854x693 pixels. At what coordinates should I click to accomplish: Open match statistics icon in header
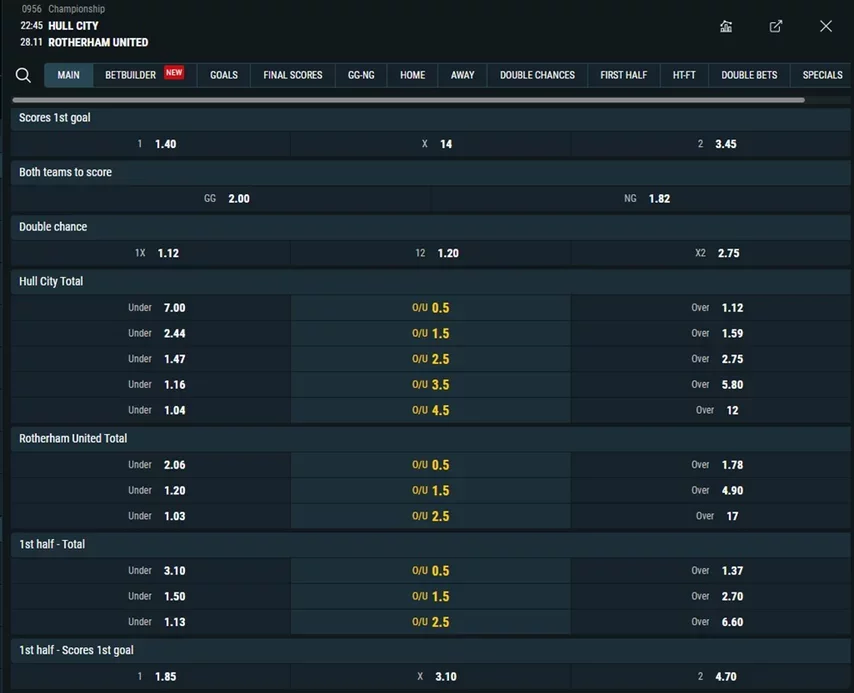(725, 26)
